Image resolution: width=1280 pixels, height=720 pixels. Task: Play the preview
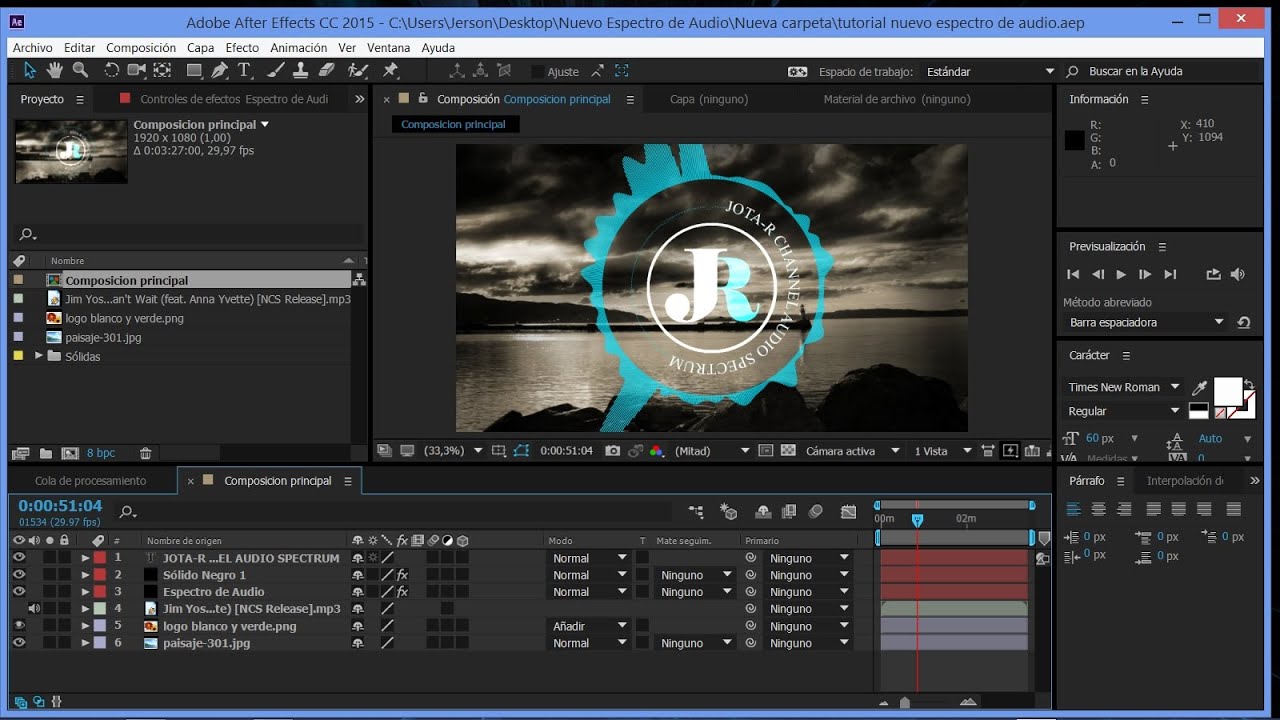tap(1121, 274)
